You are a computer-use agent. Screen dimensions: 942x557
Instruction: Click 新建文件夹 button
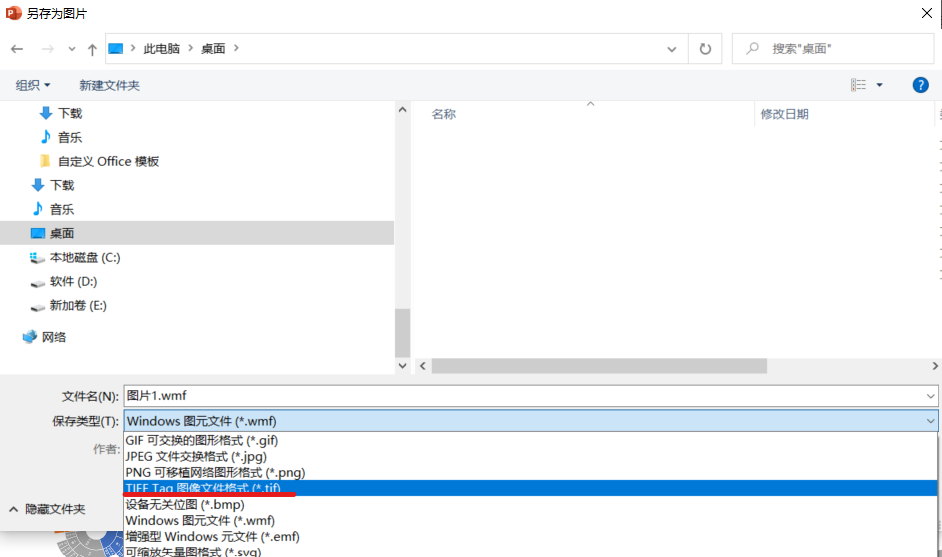109,85
